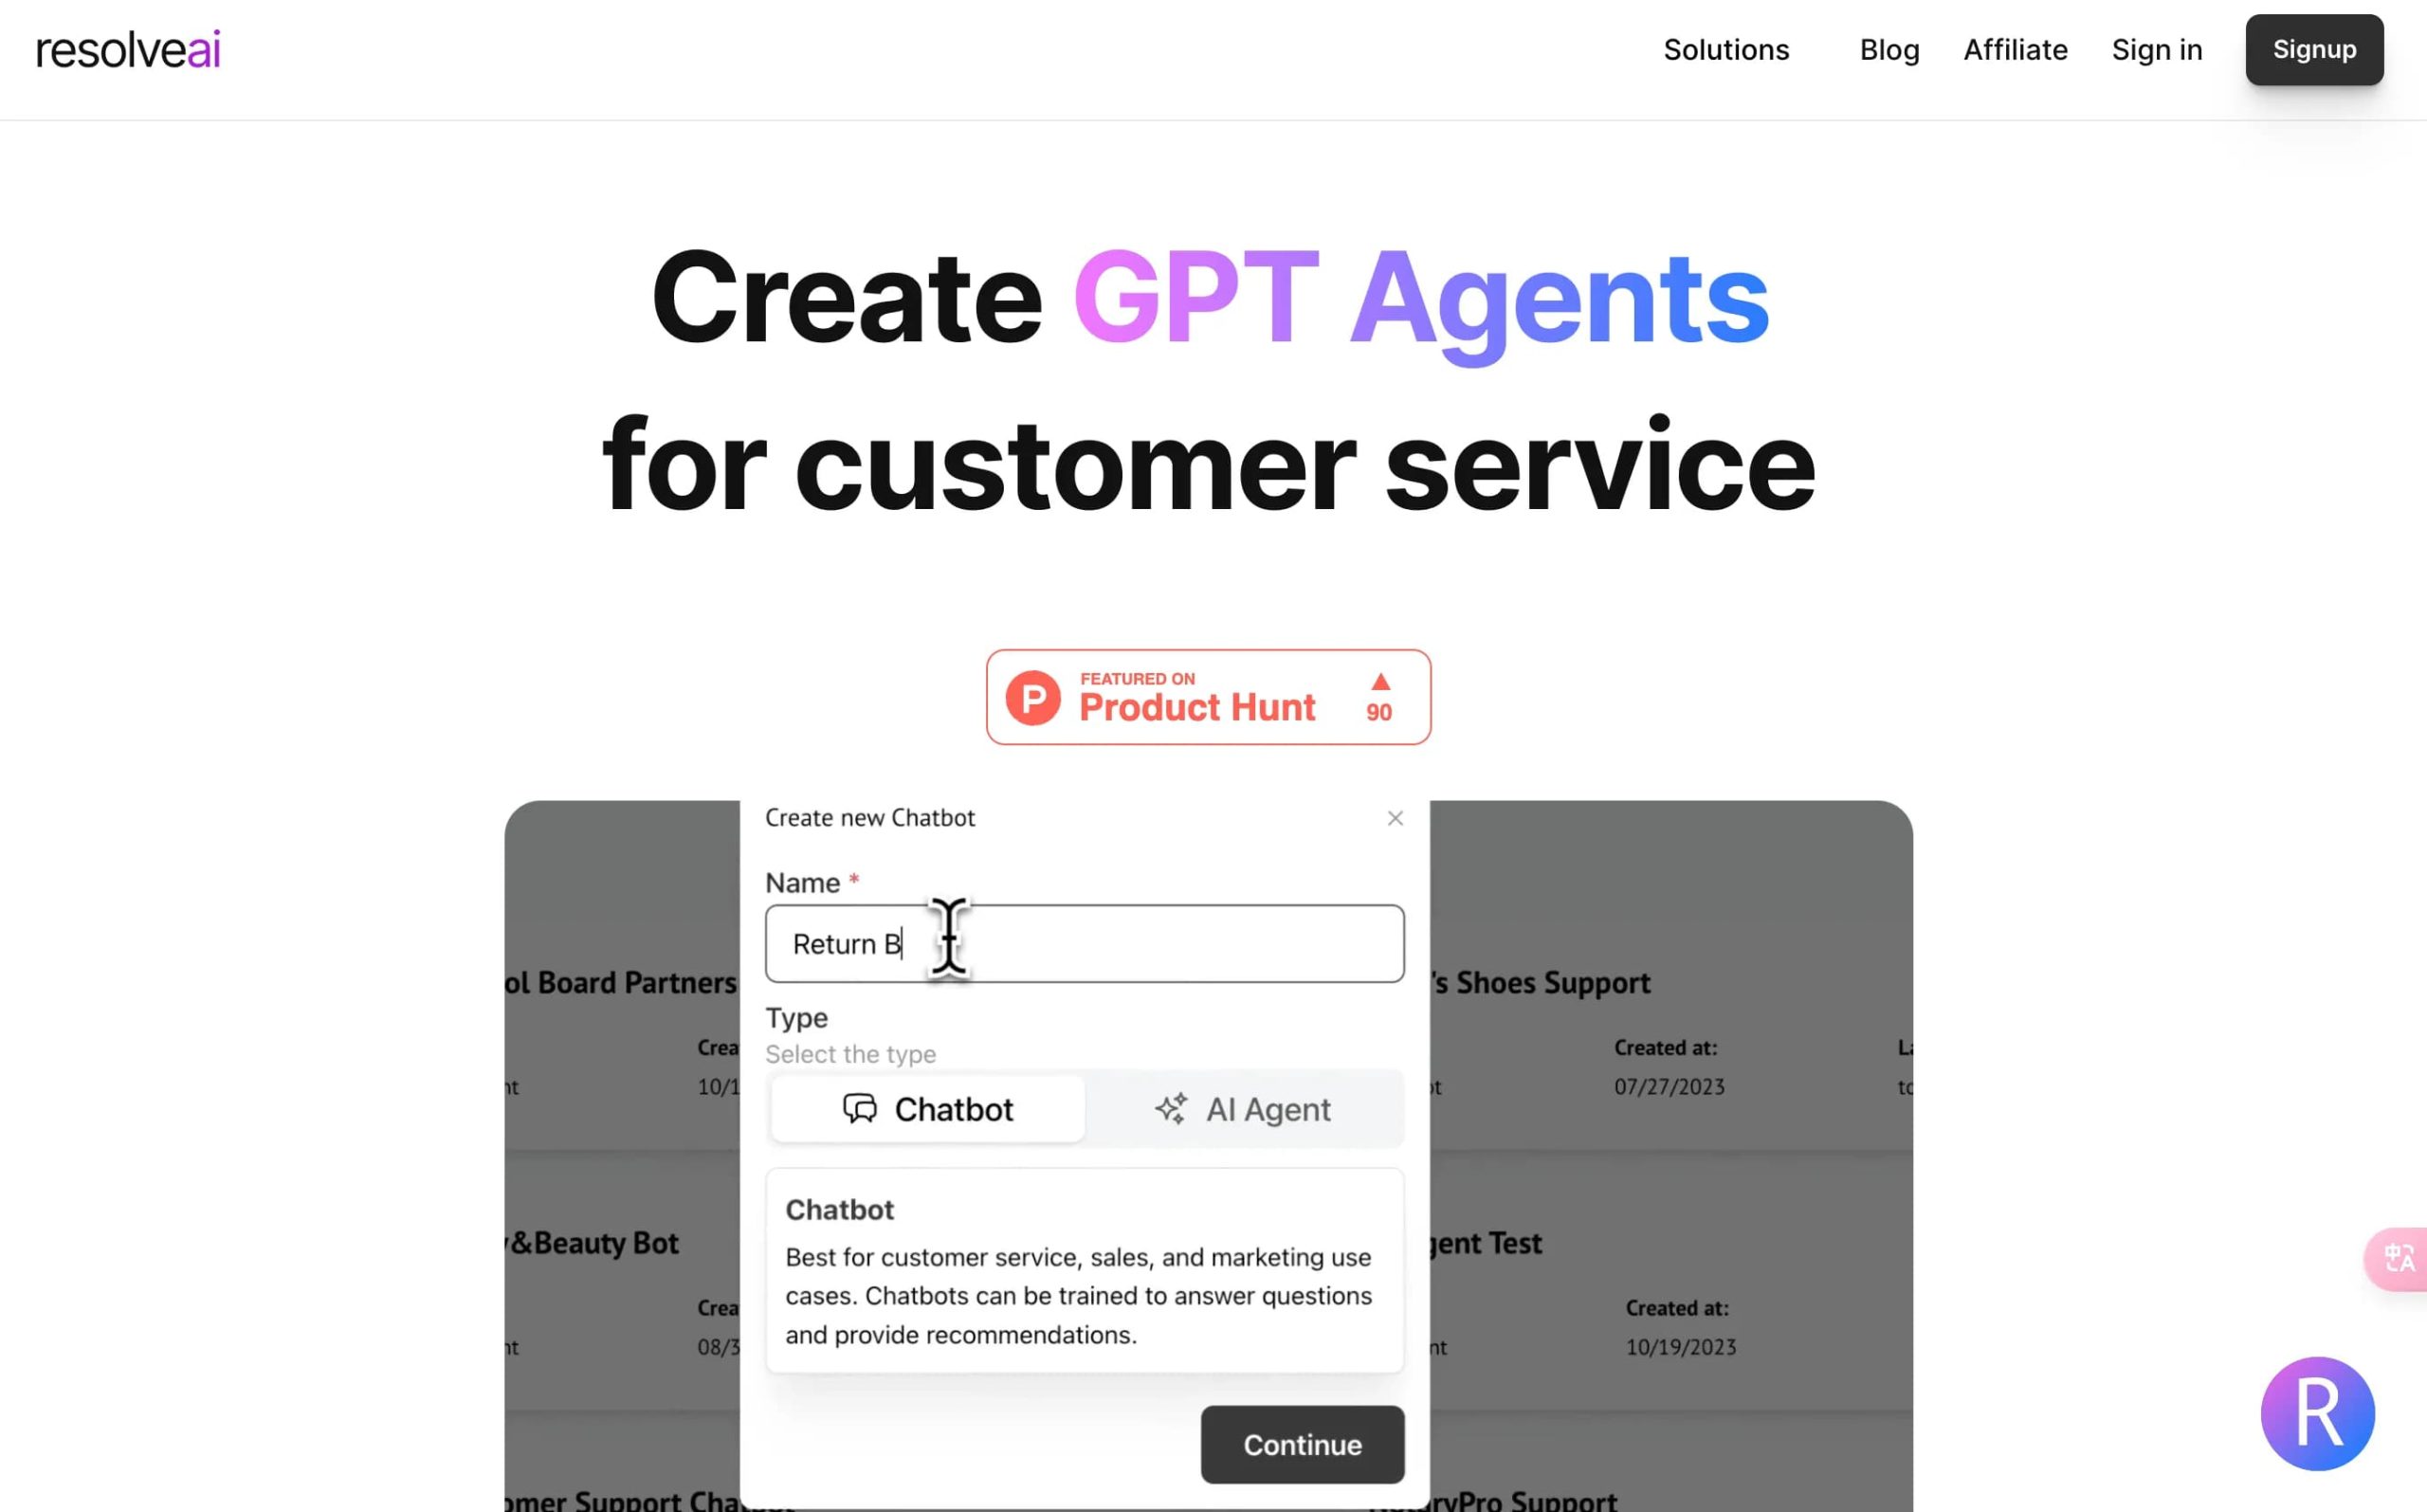Click the Signup button top right

coord(2314,48)
